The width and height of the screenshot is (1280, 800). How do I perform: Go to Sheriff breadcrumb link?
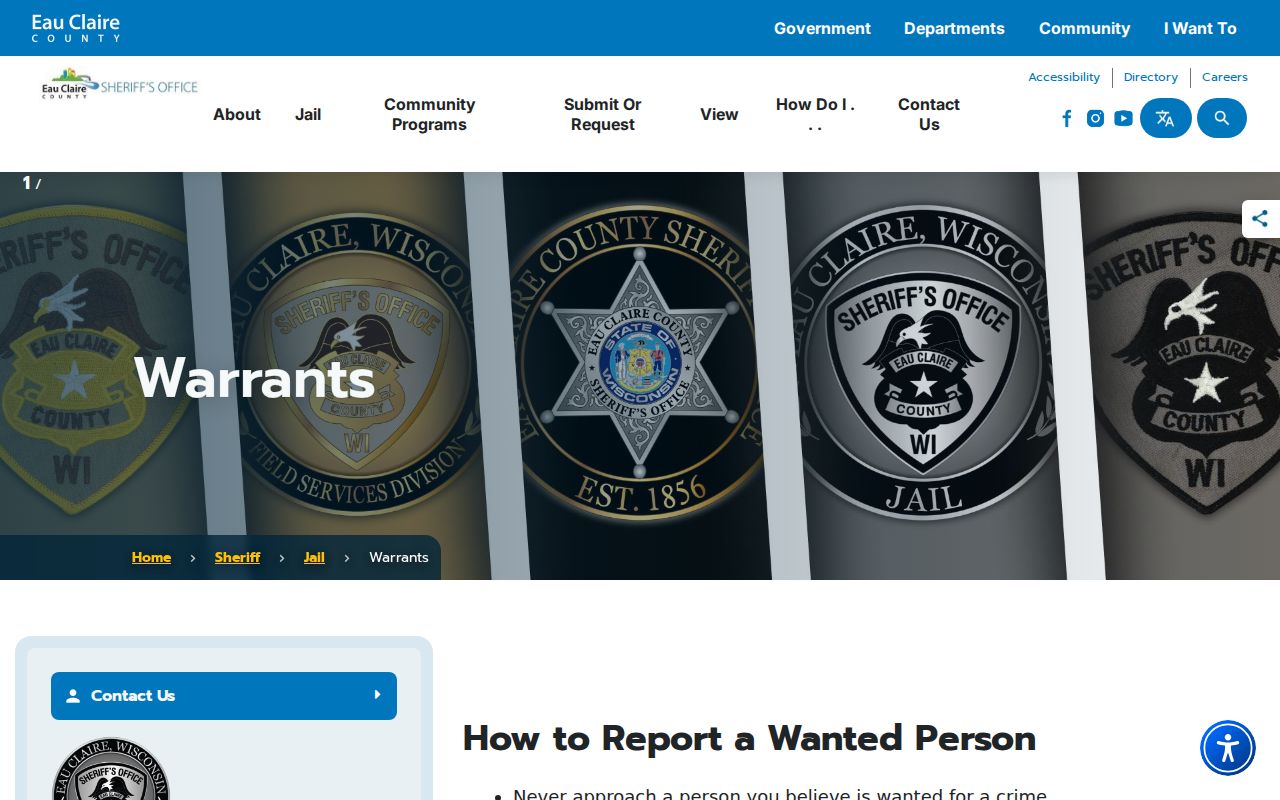[x=237, y=557]
